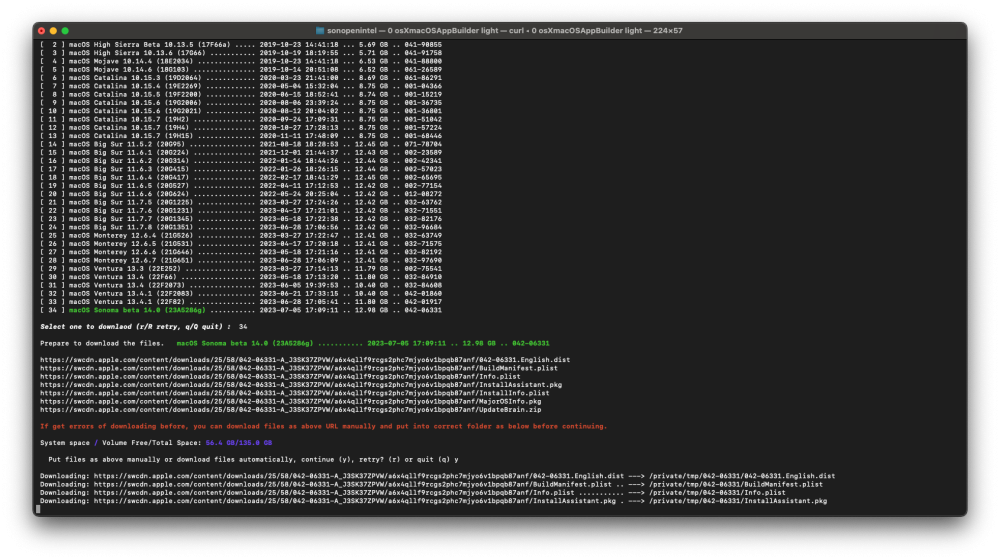Viewport: 1000px width, 560px height.
Task: Pick row 'macOS Catalina 10.15.7 (19H2)'
Action: pos(241,119)
